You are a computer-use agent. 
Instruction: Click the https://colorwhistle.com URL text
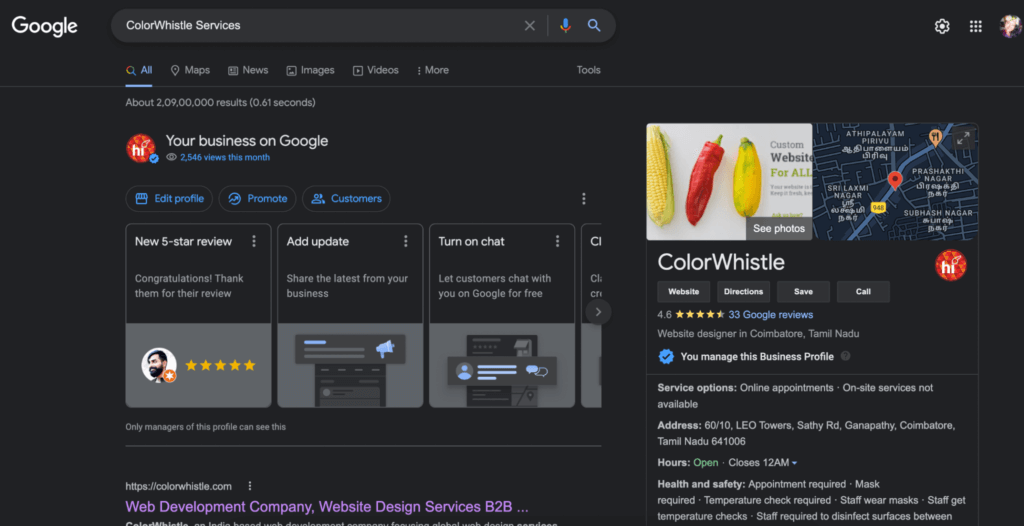click(178, 486)
